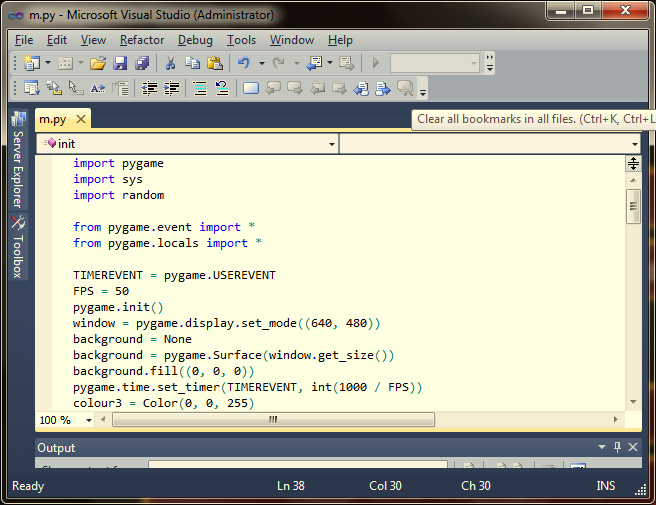Screen dimensions: 656x505
Task: Click the horizontal scrollbar thumb in the editor
Action: tap(273, 419)
